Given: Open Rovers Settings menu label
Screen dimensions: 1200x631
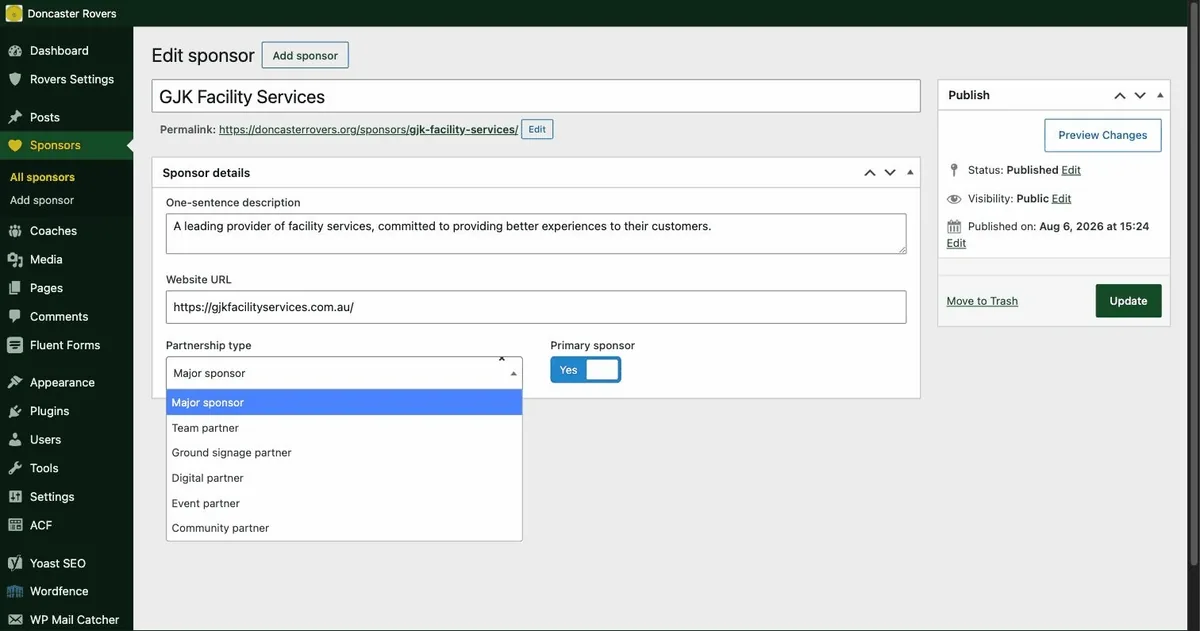Looking at the screenshot, I should pyautogui.click(x=72, y=79).
